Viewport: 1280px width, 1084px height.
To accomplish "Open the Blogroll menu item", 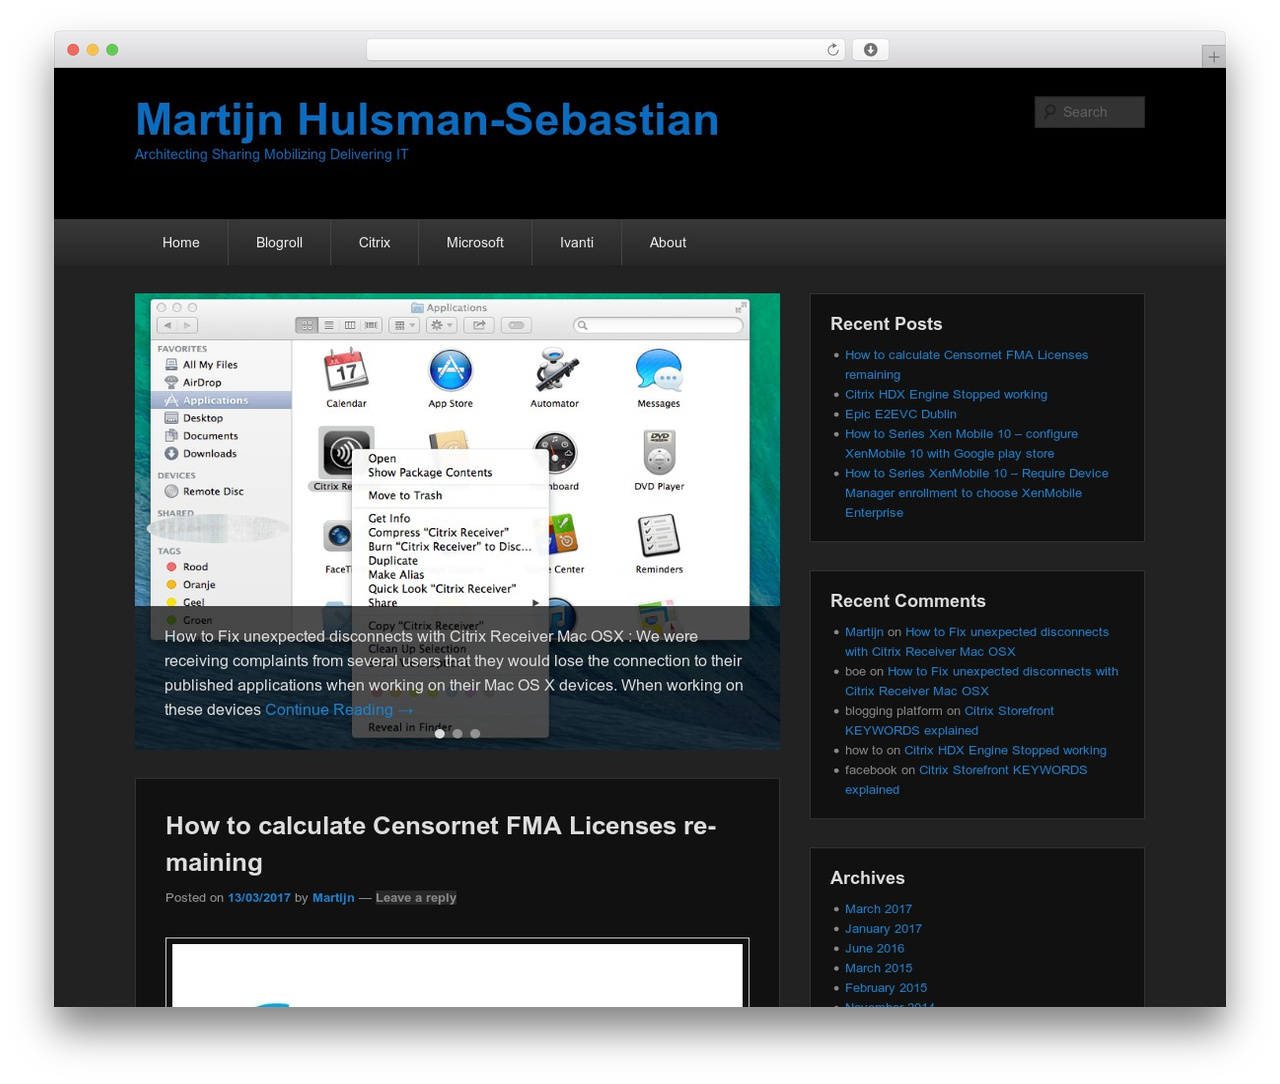I will pos(279,243).
